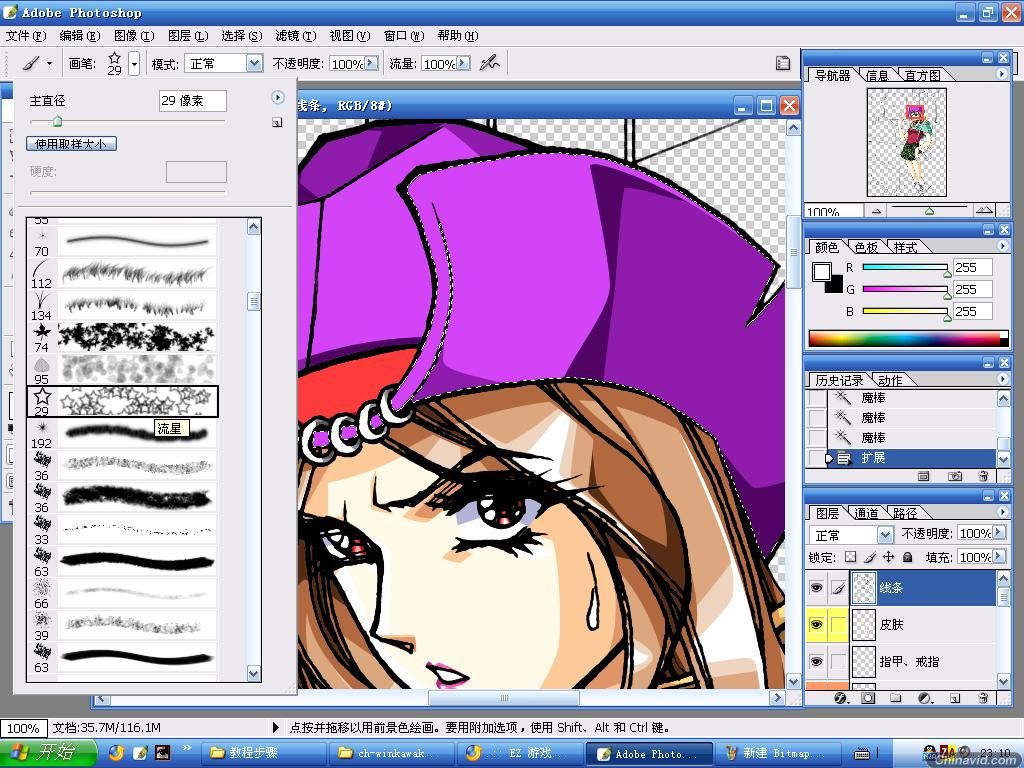Select the grass brush preset 134
The height and width of the screenshot is (768, 1024).
[x=122, y=306]
